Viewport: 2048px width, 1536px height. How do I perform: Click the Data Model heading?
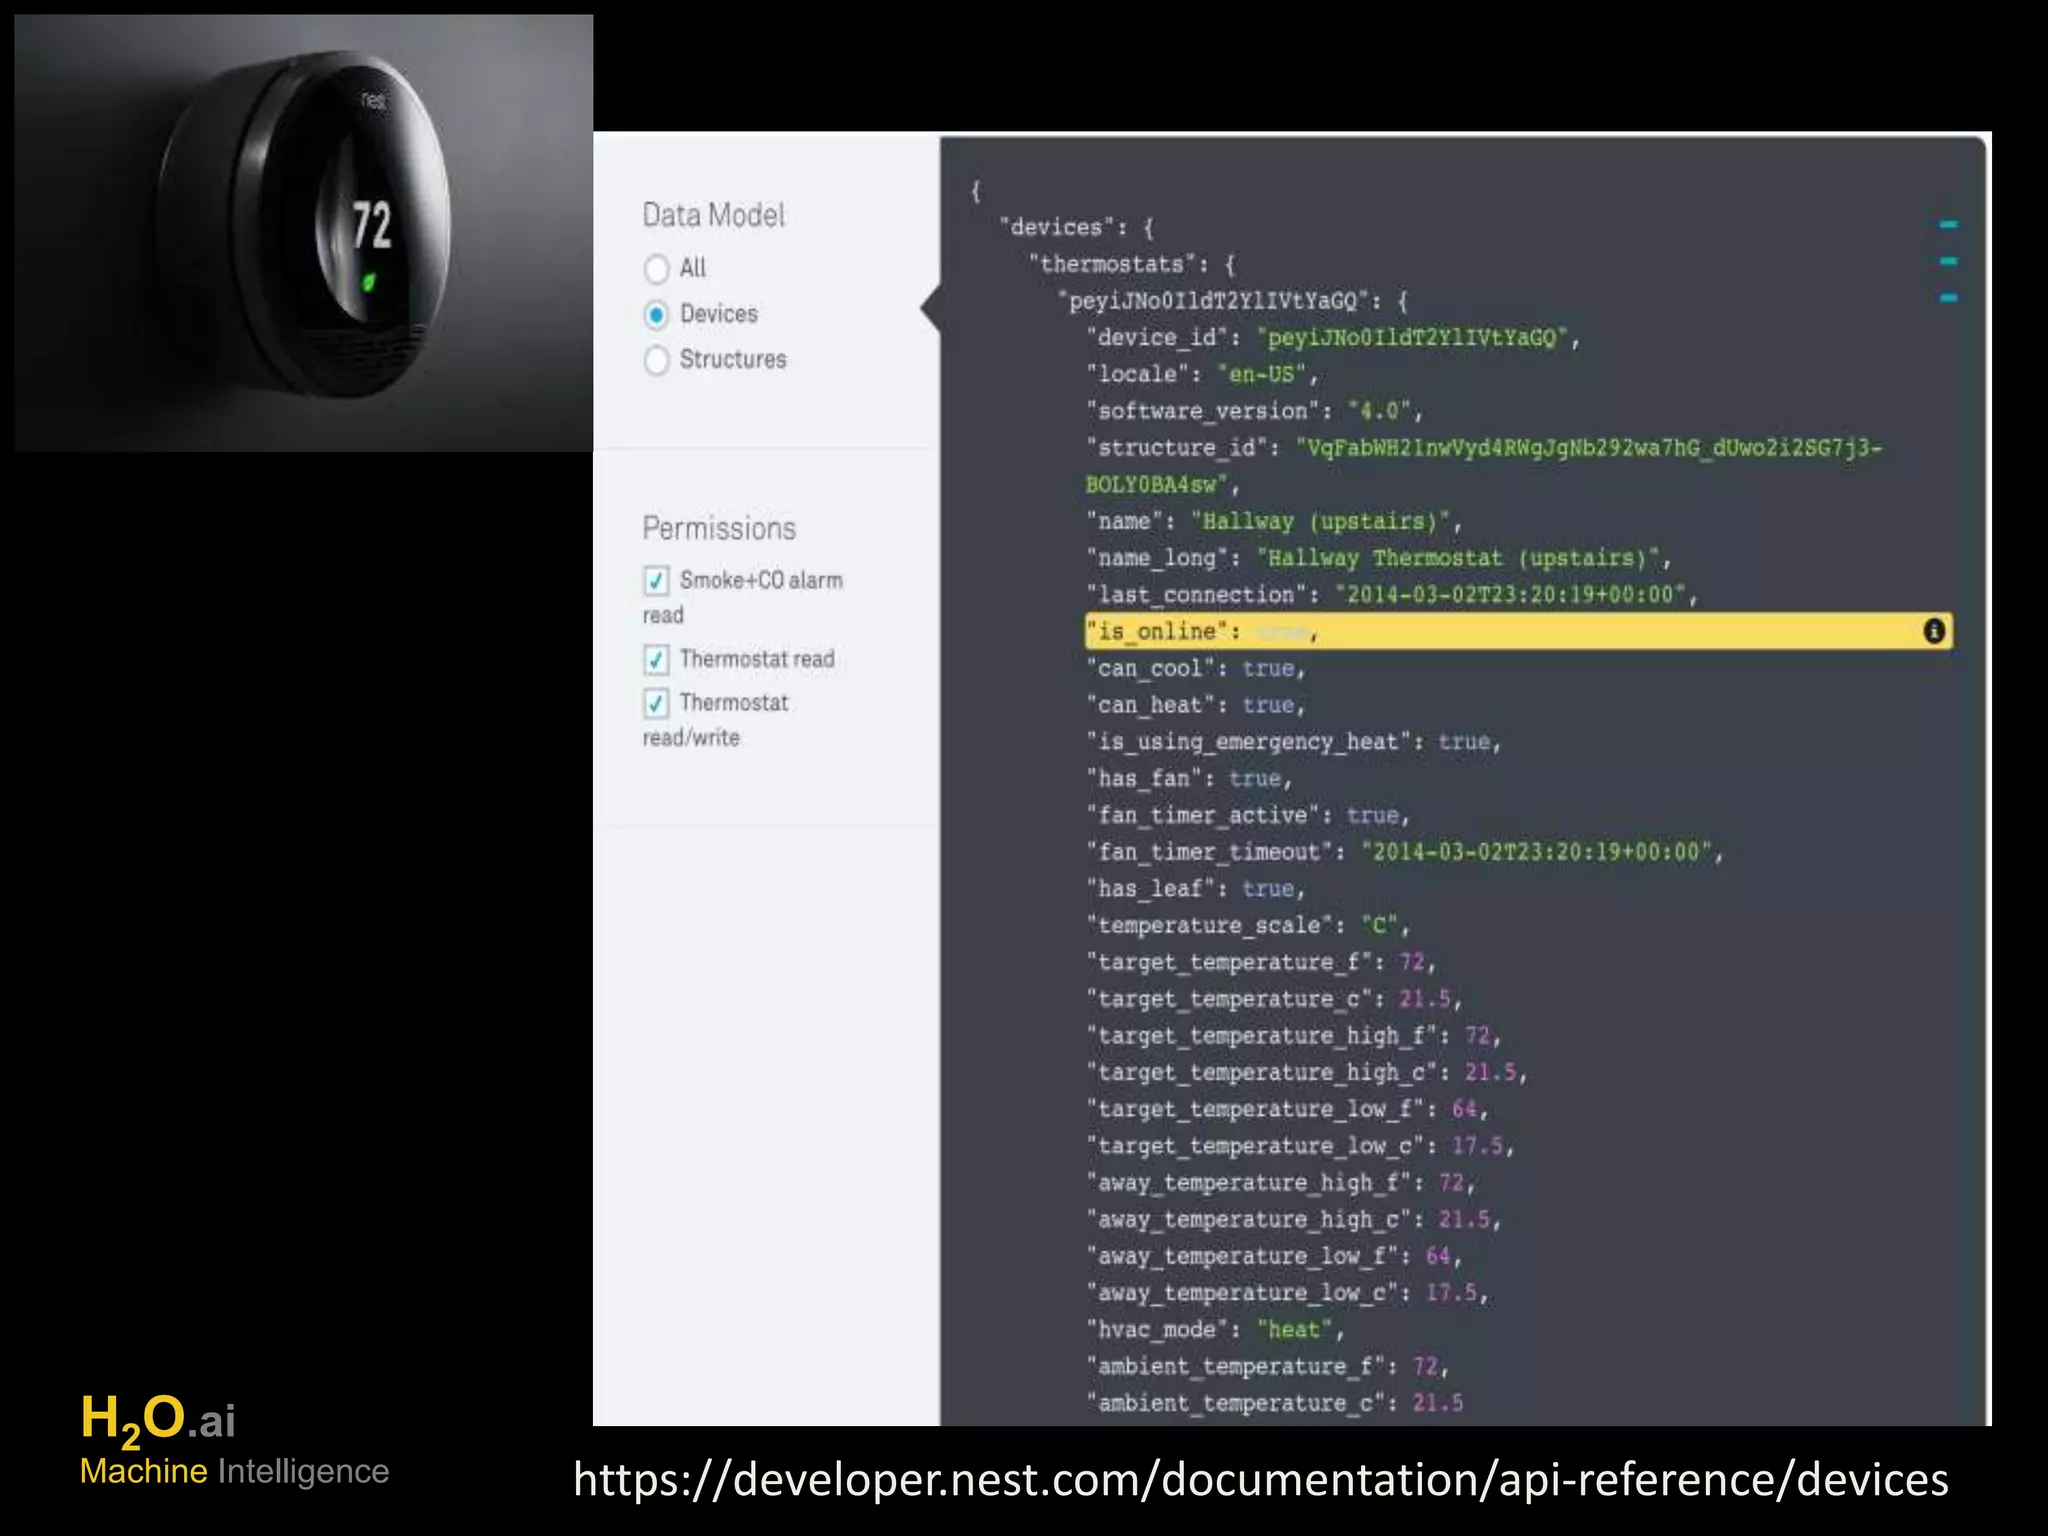coord(713,215)
